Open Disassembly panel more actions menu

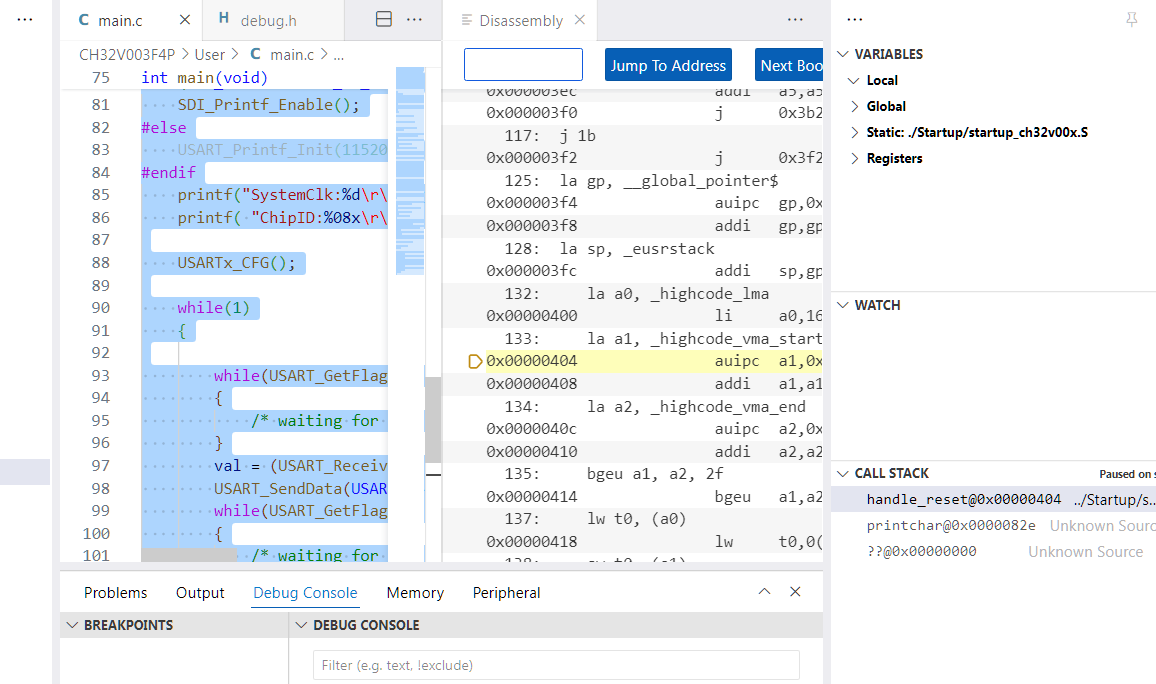pyautogui.click(x=795, y=20)
